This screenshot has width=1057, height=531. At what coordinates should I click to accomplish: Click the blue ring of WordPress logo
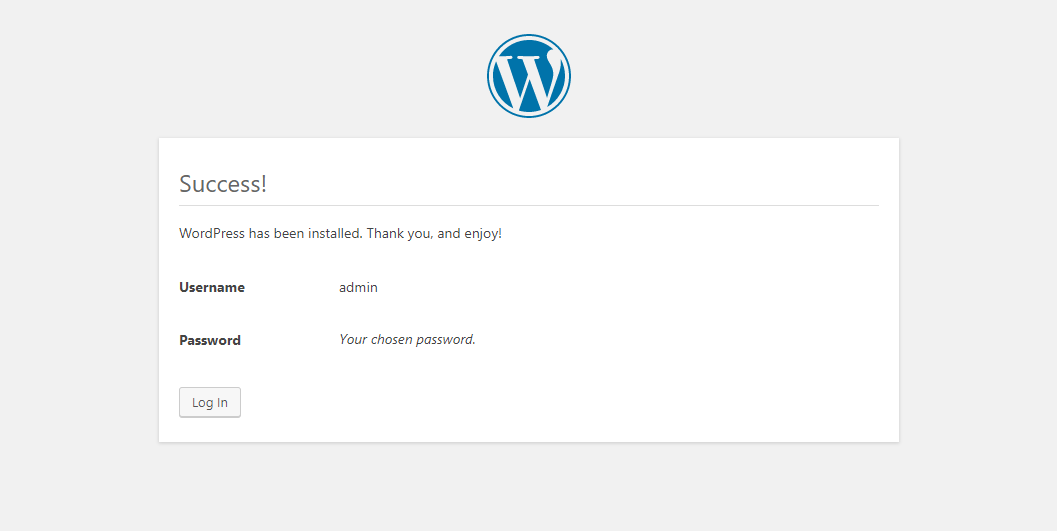[x=528, y=37]
